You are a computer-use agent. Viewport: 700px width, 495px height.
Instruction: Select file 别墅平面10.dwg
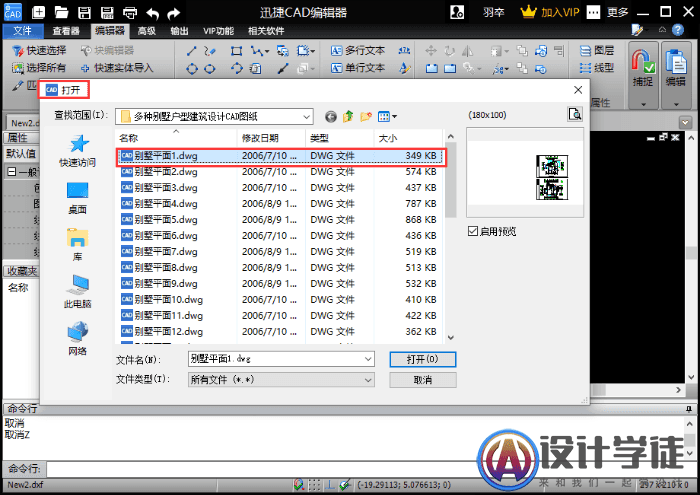281,299
